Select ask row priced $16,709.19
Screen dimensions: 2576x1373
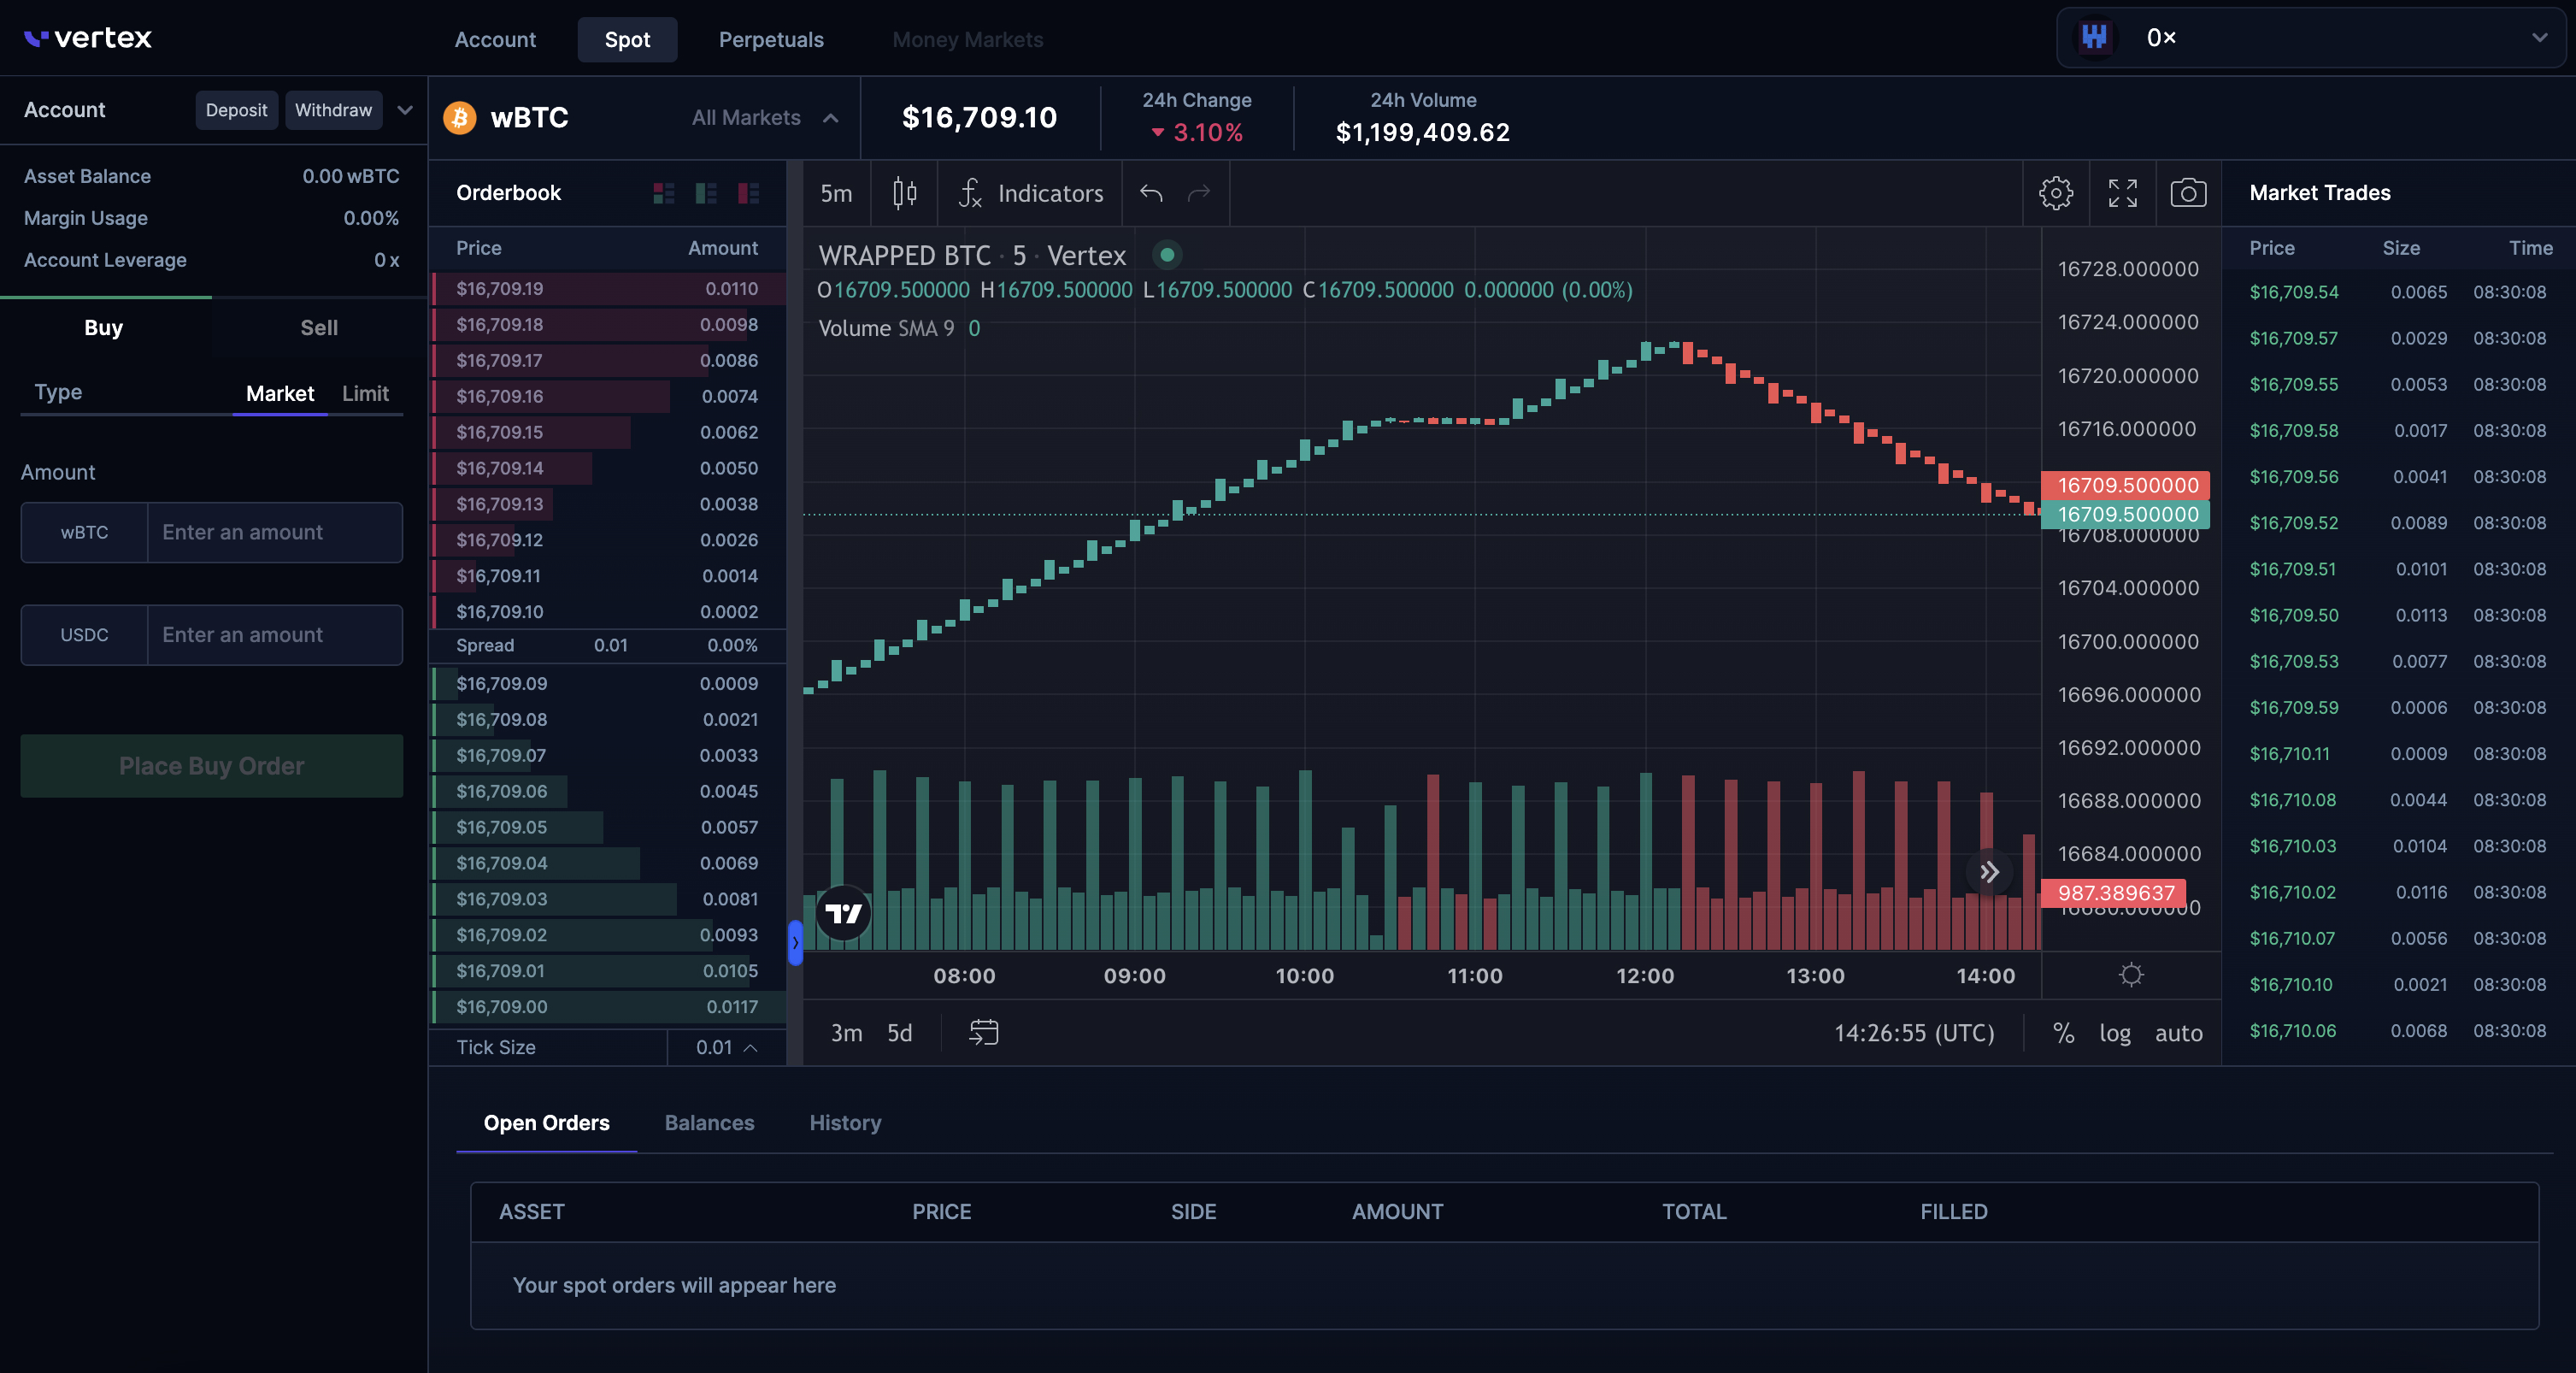(x=608, y=289)
